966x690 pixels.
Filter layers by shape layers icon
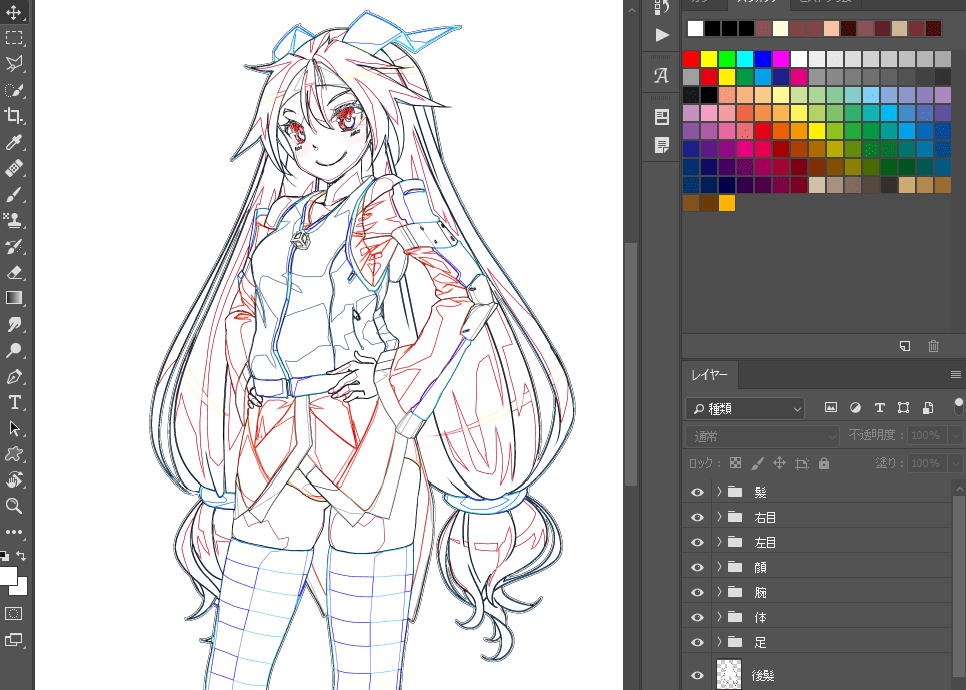(x=903, y=407)
